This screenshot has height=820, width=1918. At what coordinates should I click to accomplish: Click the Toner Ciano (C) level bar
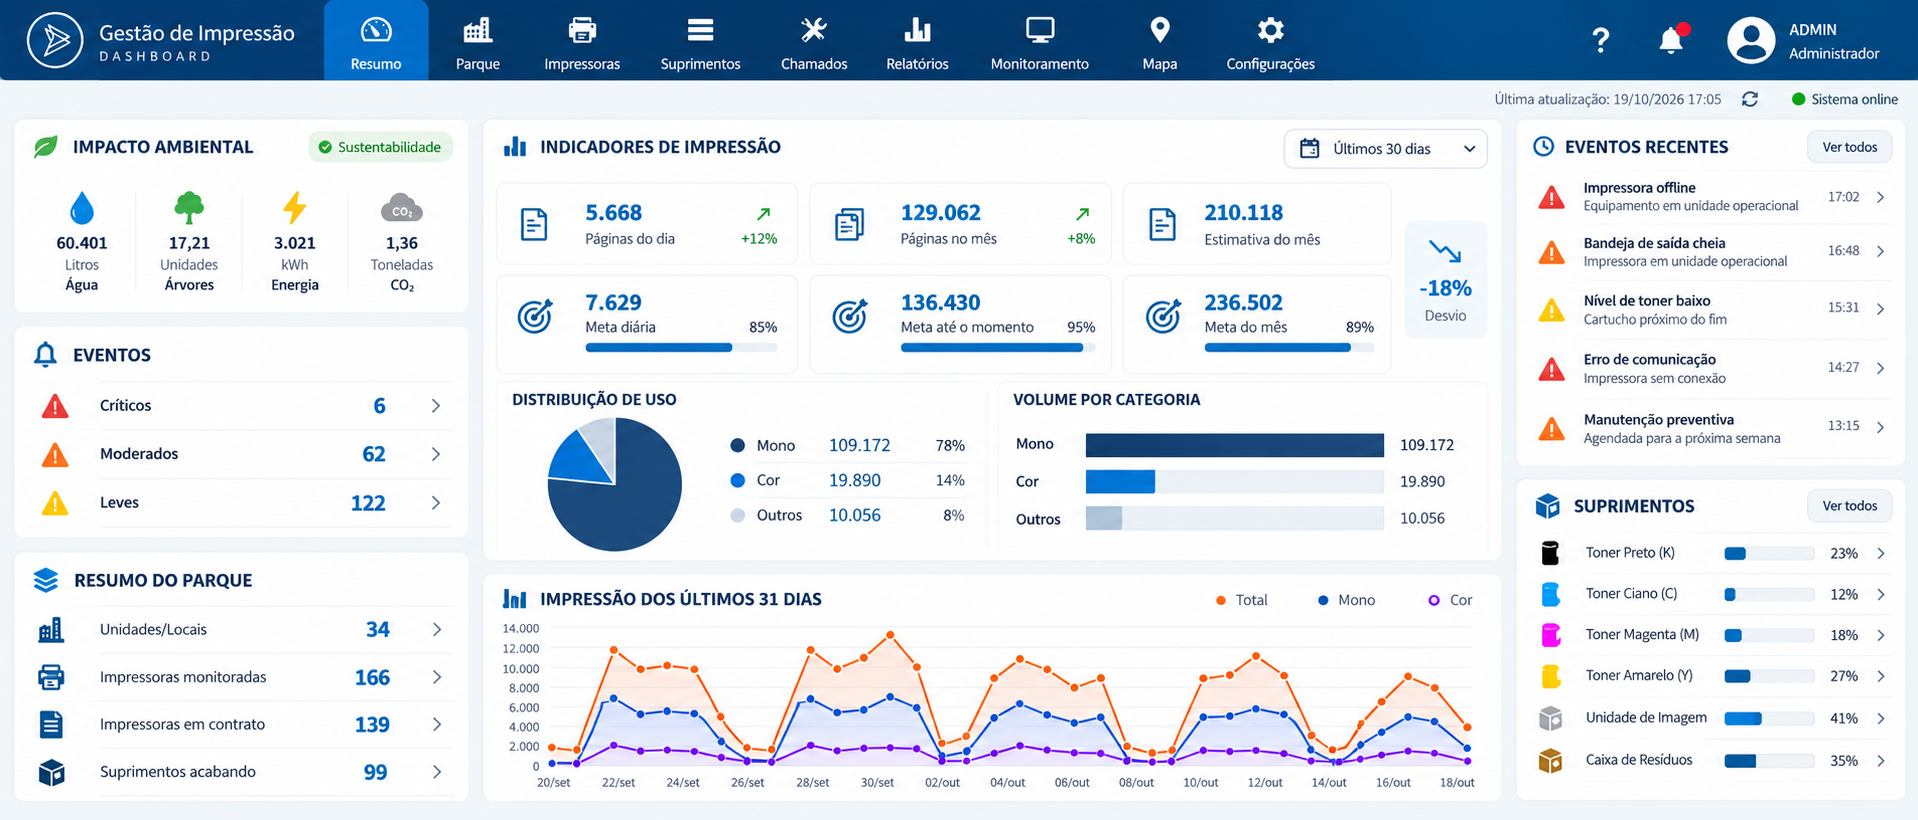tap(1769, 595)
